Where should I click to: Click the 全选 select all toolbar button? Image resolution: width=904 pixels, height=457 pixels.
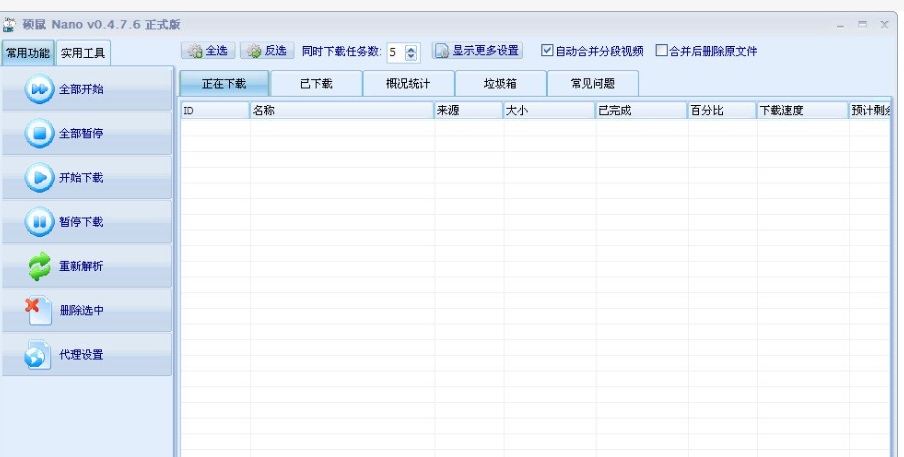[x=208, y=51]
